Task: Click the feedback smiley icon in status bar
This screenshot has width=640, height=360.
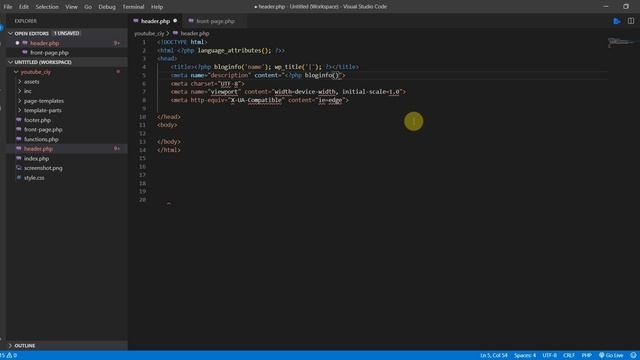Action: click(x=633, y=355)
